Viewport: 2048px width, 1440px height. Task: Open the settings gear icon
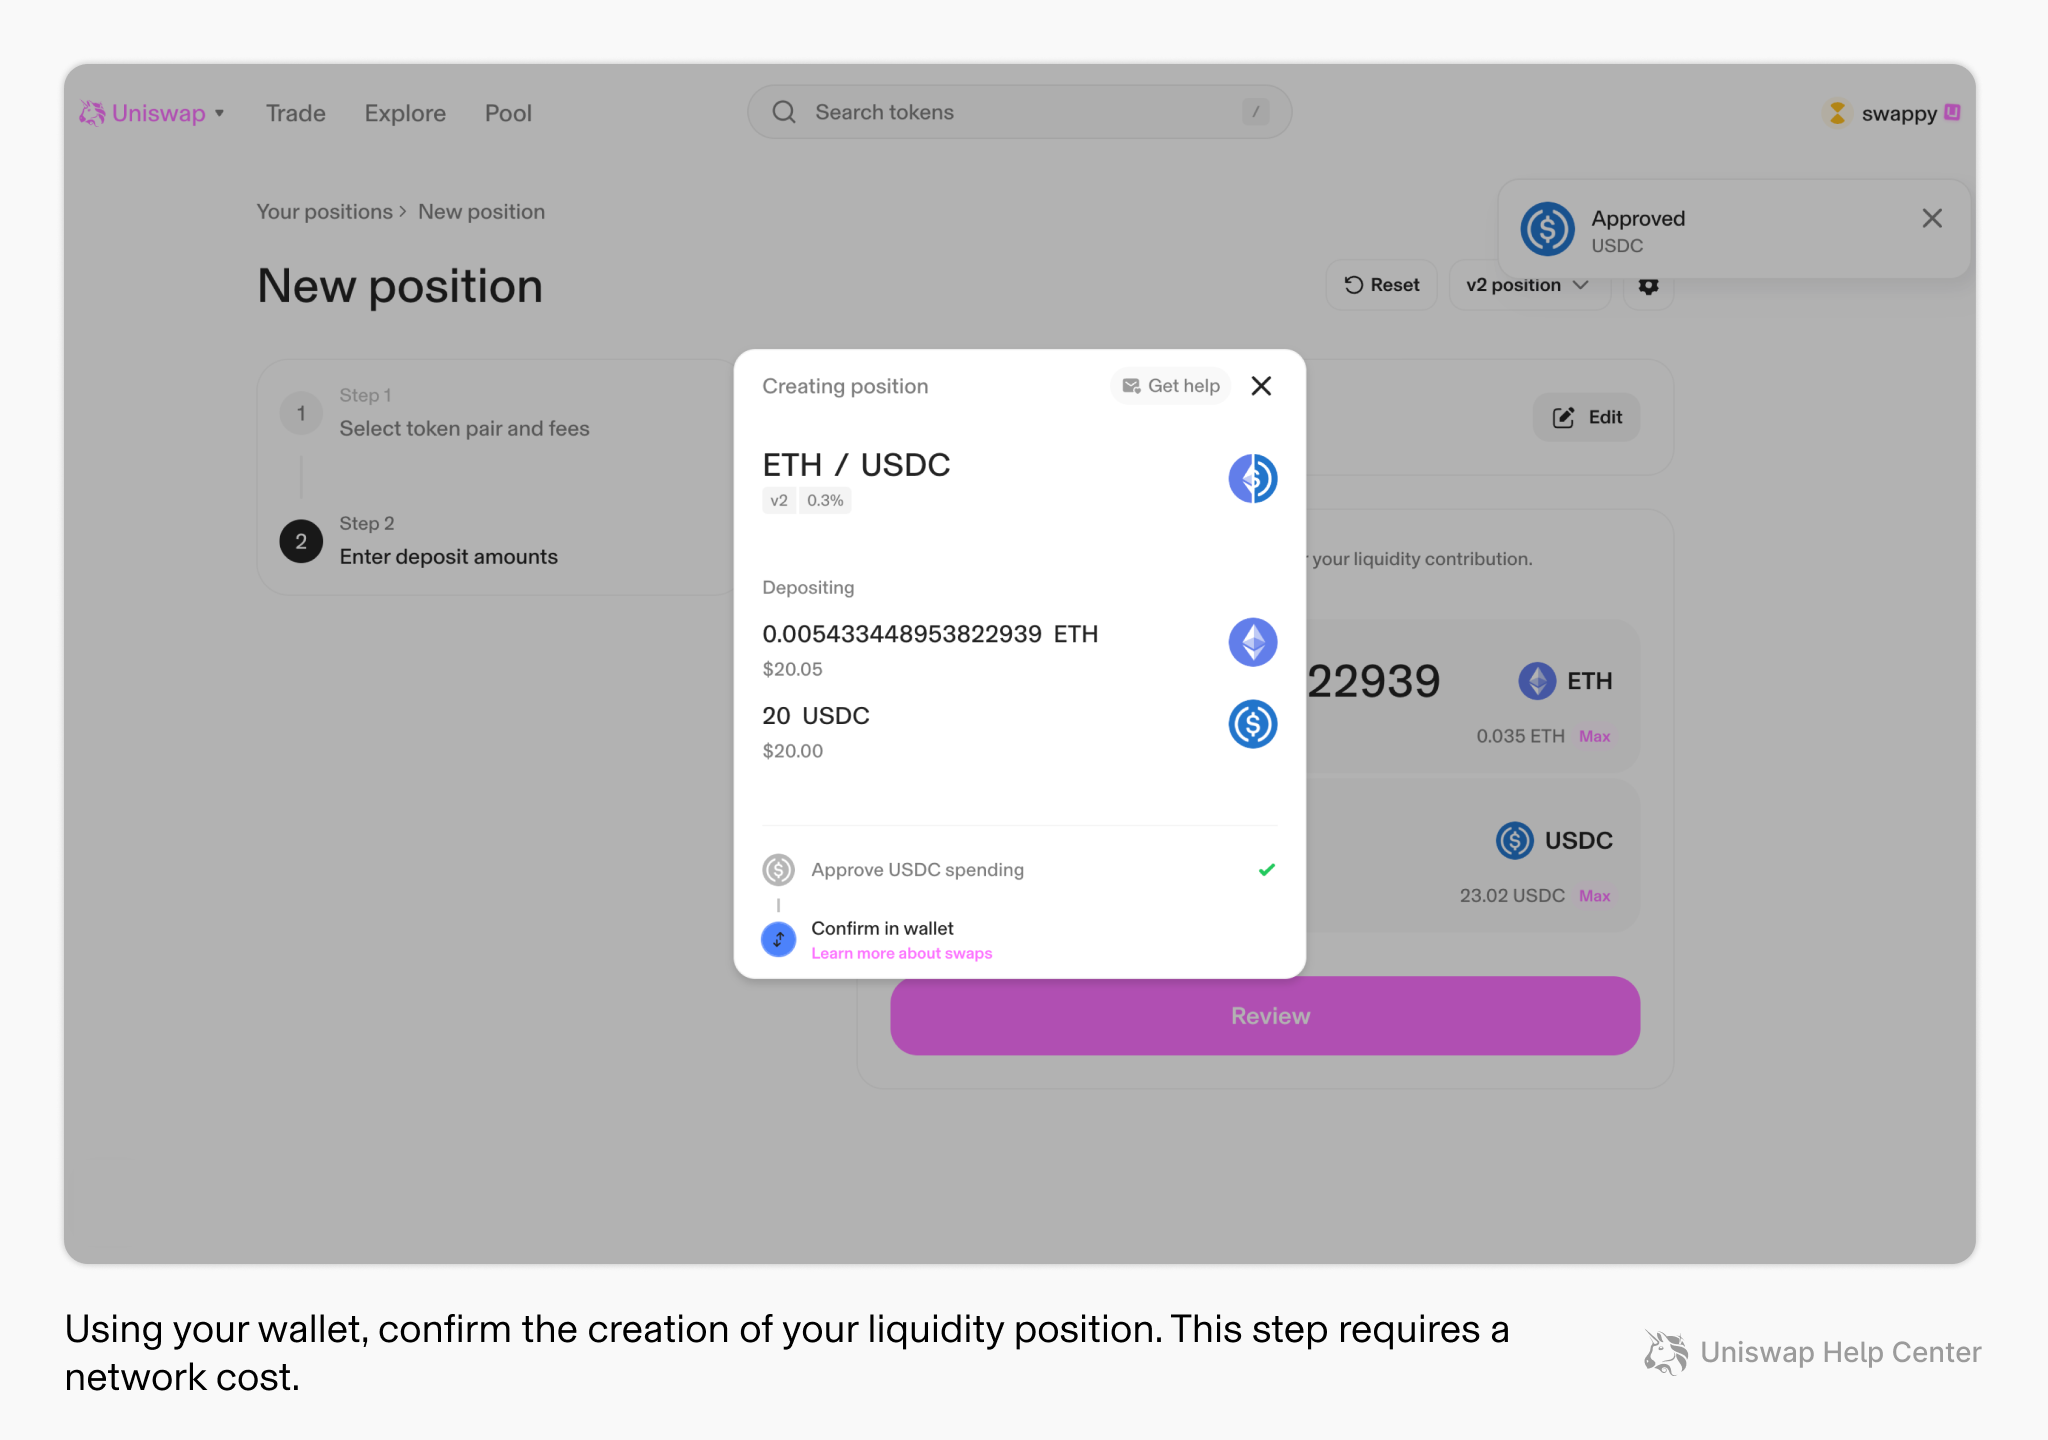[1648, 288]
